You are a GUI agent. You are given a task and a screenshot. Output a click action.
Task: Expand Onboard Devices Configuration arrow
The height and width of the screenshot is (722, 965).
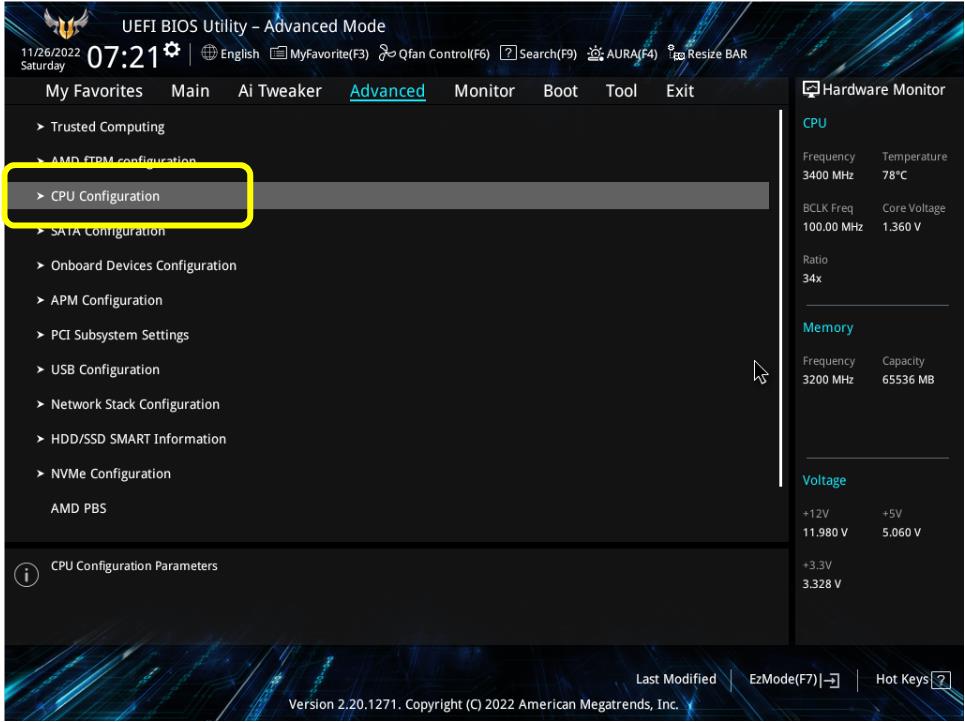(x=40, y=266)
